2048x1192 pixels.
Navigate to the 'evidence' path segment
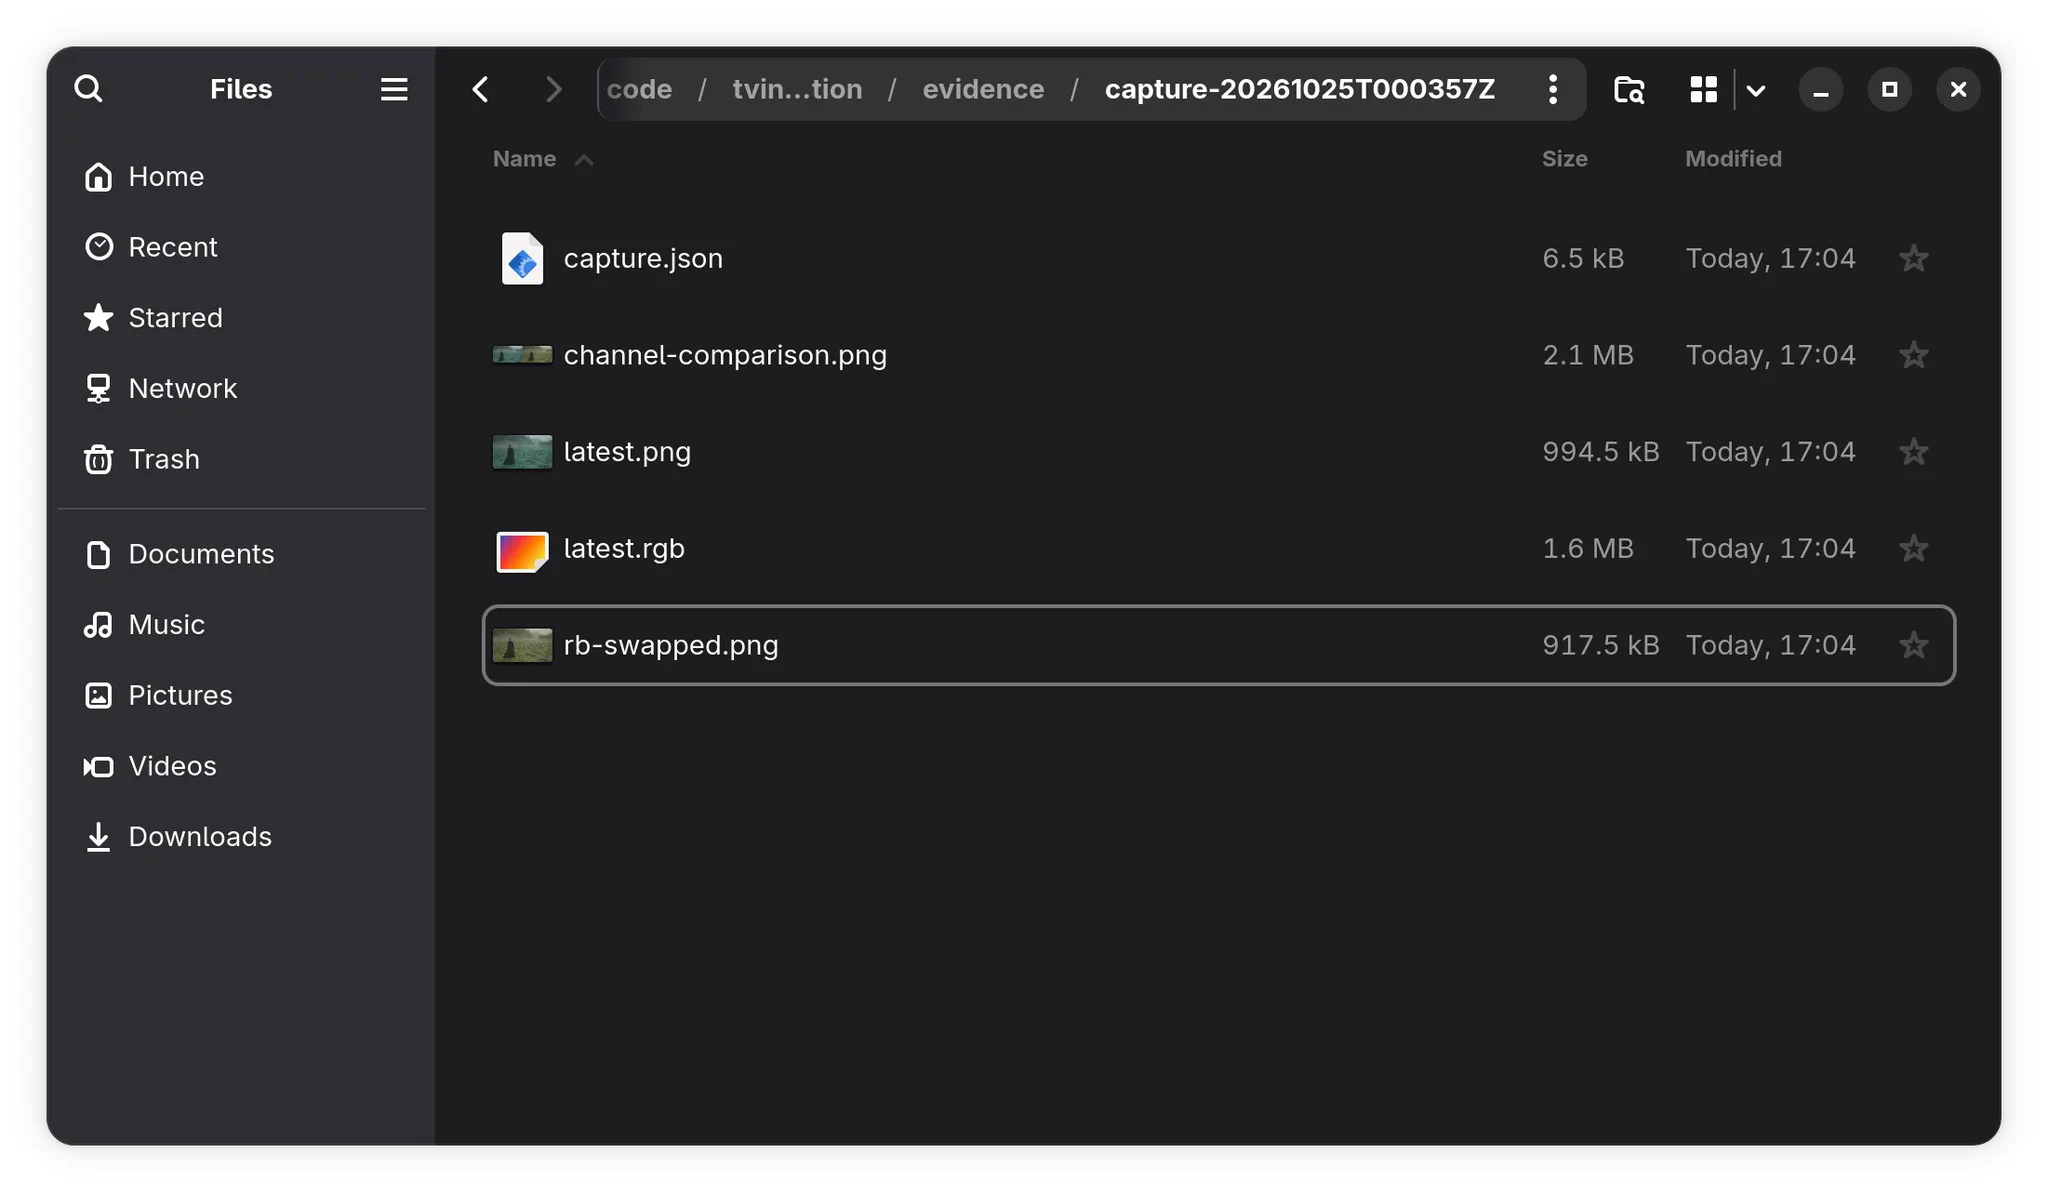[983, 89]
